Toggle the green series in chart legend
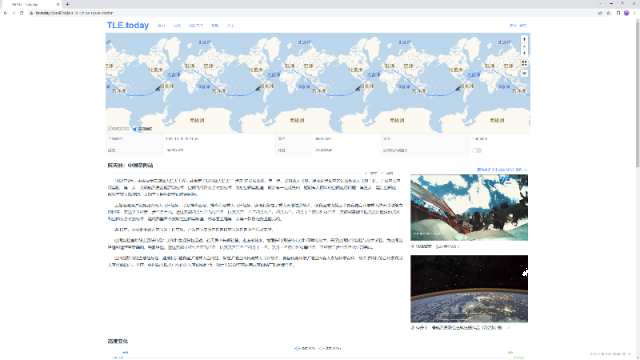Image resolution: width=640 pixels, height=360 pixels. click(x=329, y=348)
